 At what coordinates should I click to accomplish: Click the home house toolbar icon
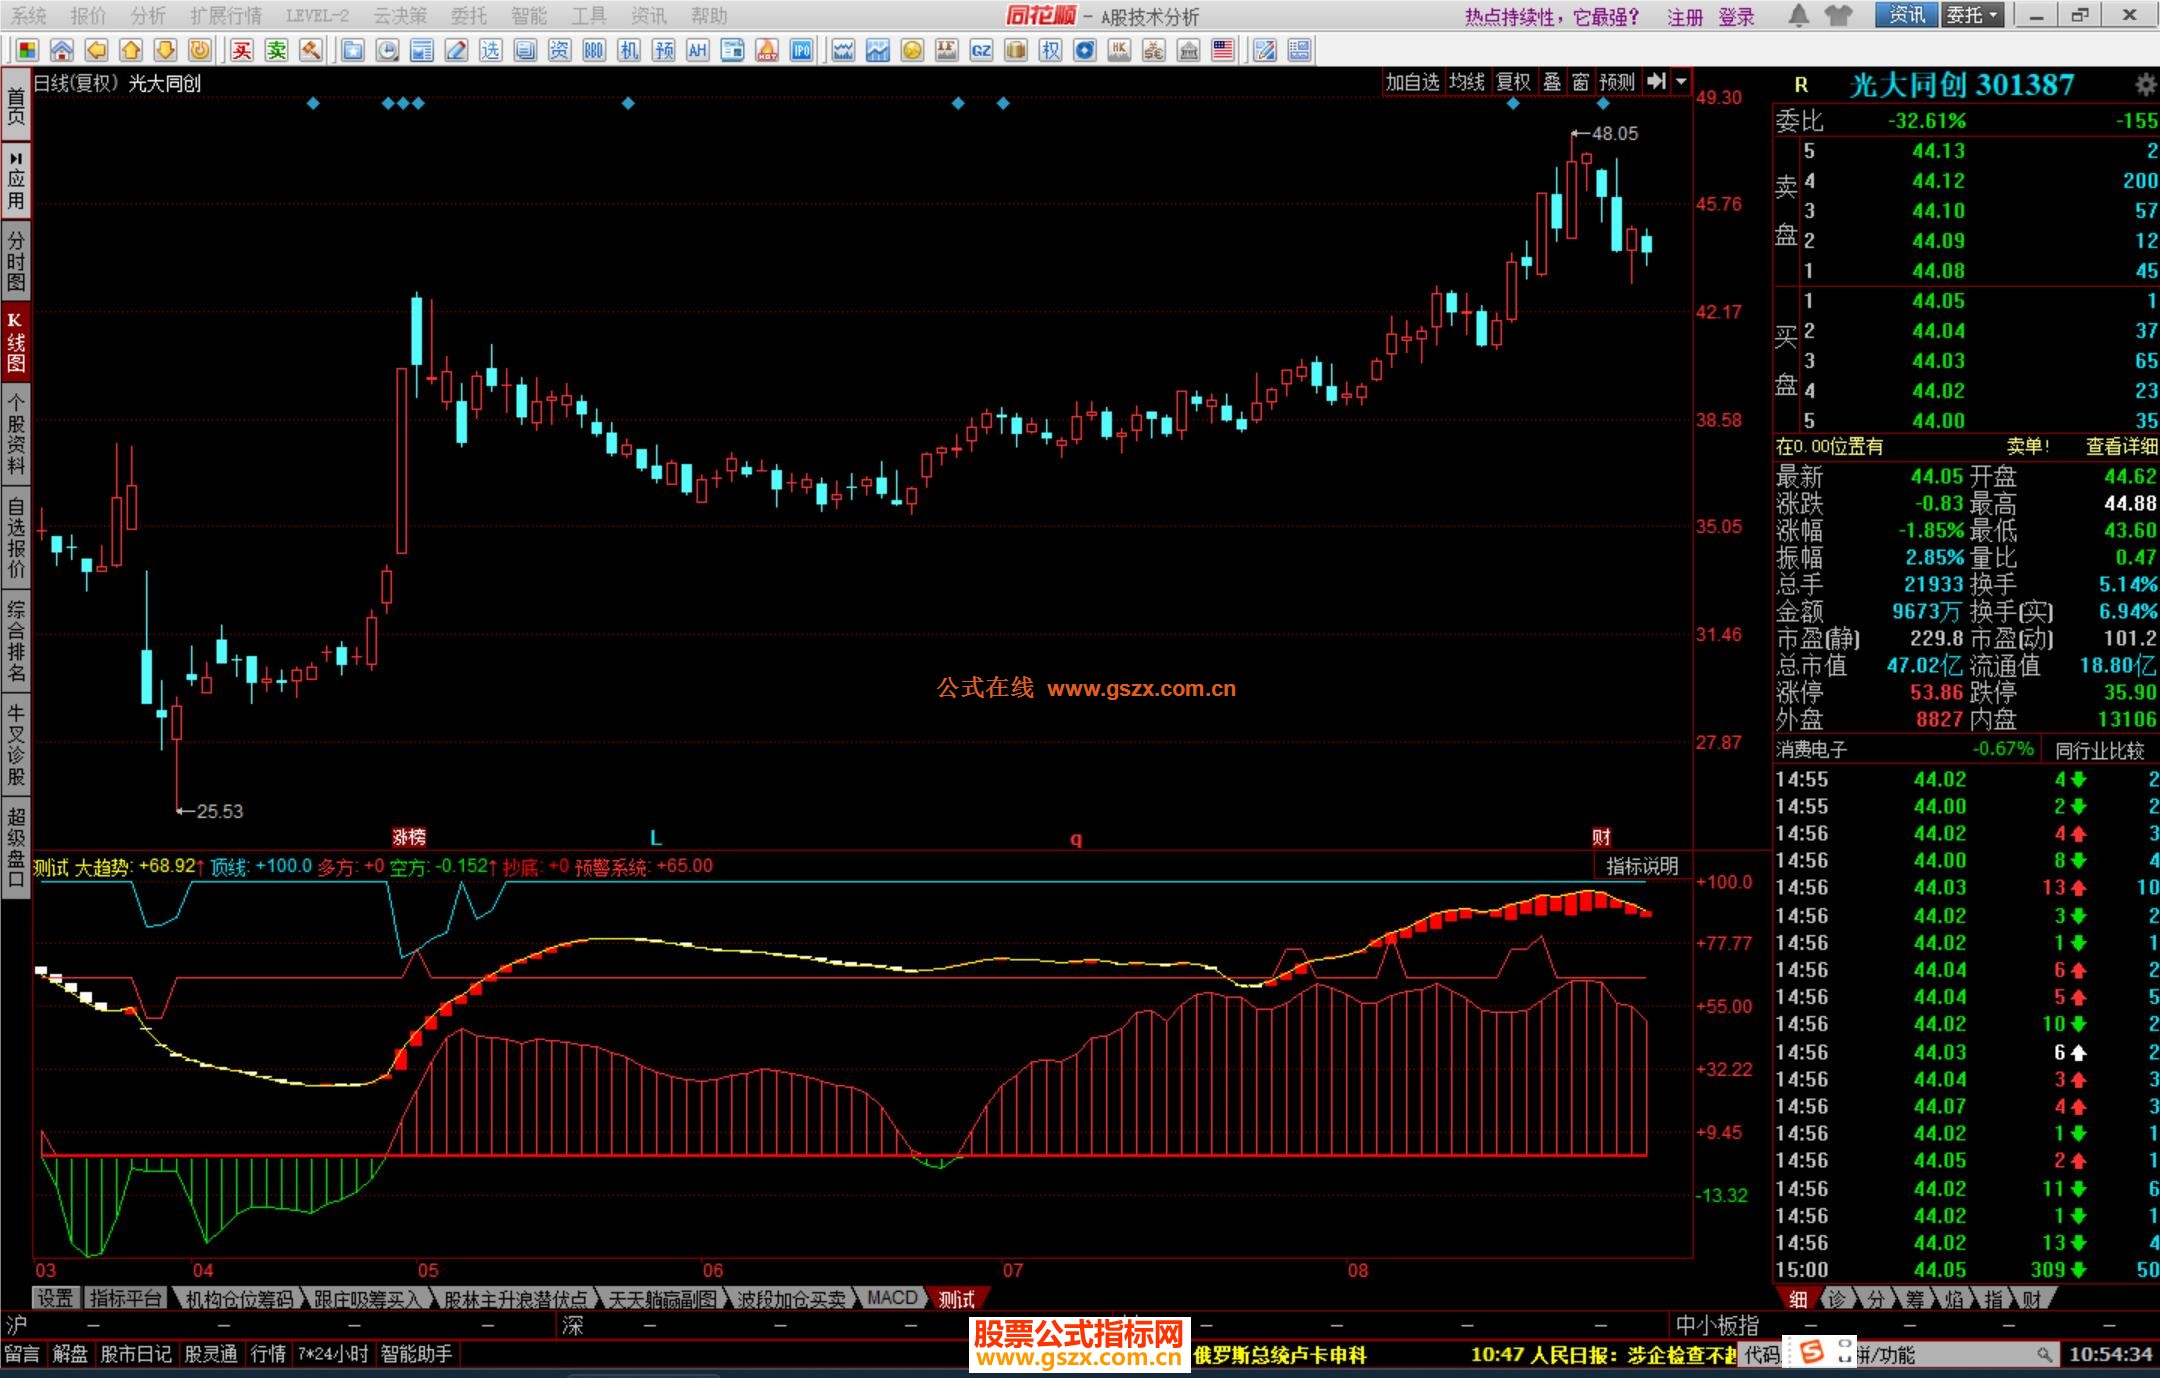click(x=62, y=50)
